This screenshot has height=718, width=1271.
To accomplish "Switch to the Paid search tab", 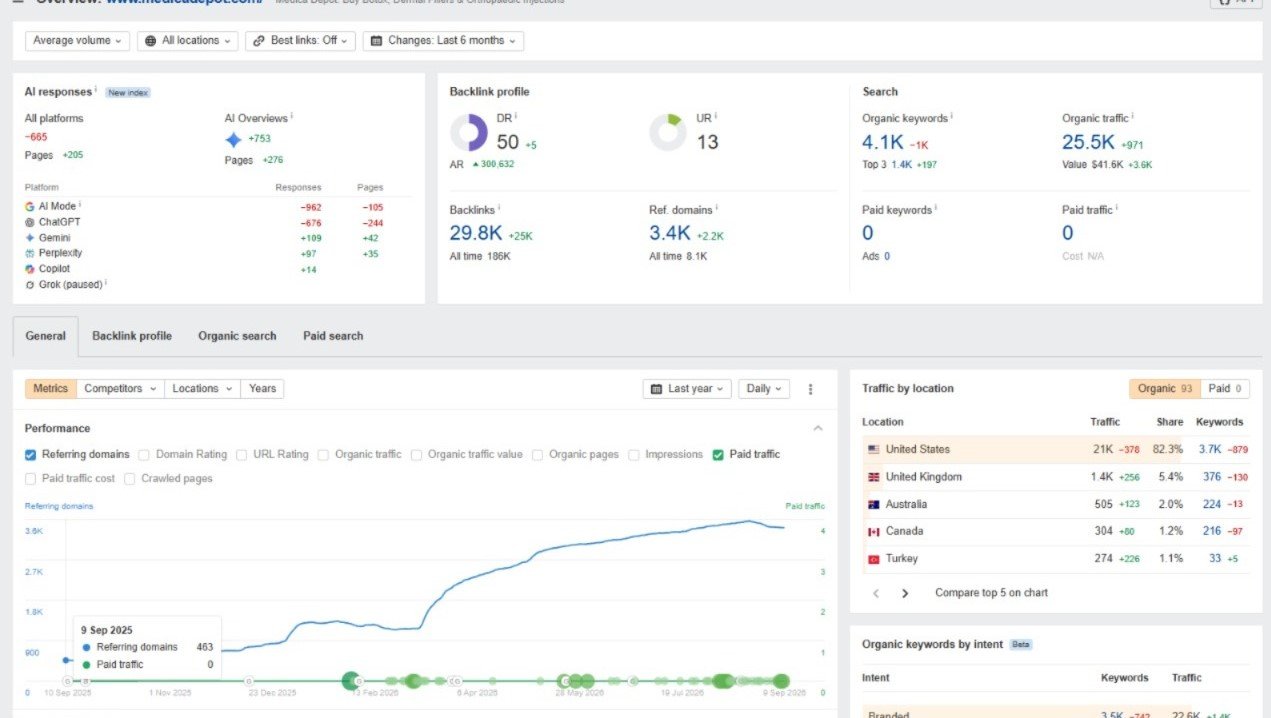I will (x=333, y=336).
